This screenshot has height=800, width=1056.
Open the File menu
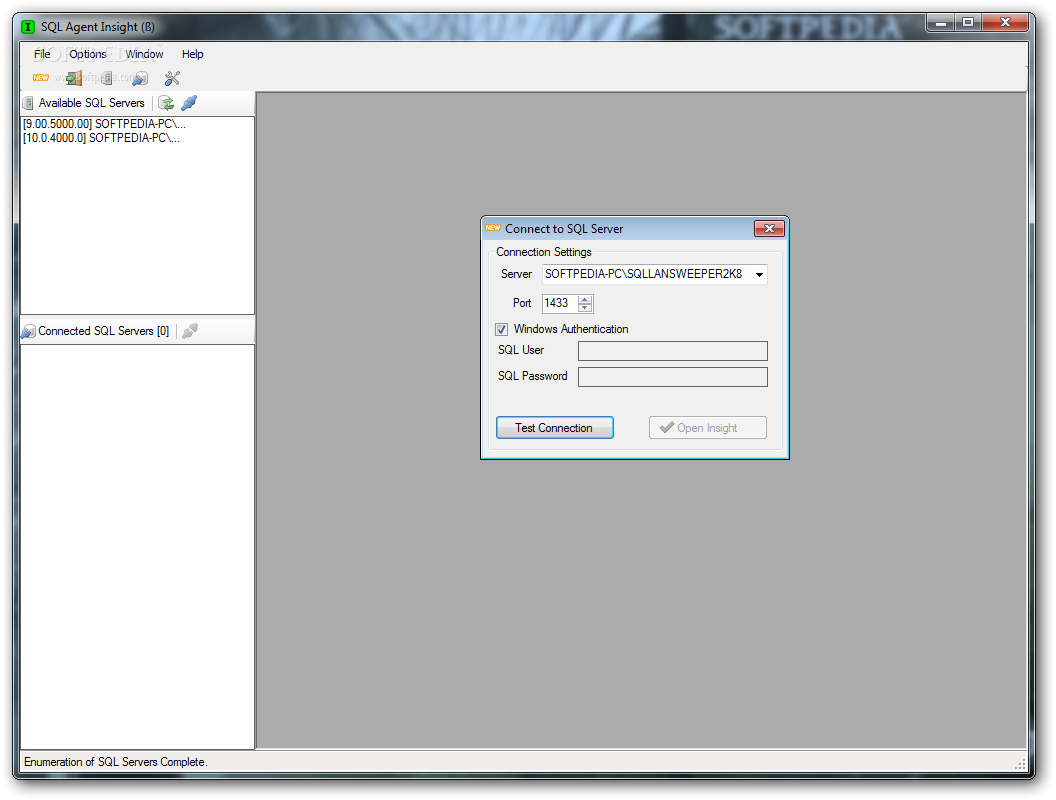(x=42, y=54)
